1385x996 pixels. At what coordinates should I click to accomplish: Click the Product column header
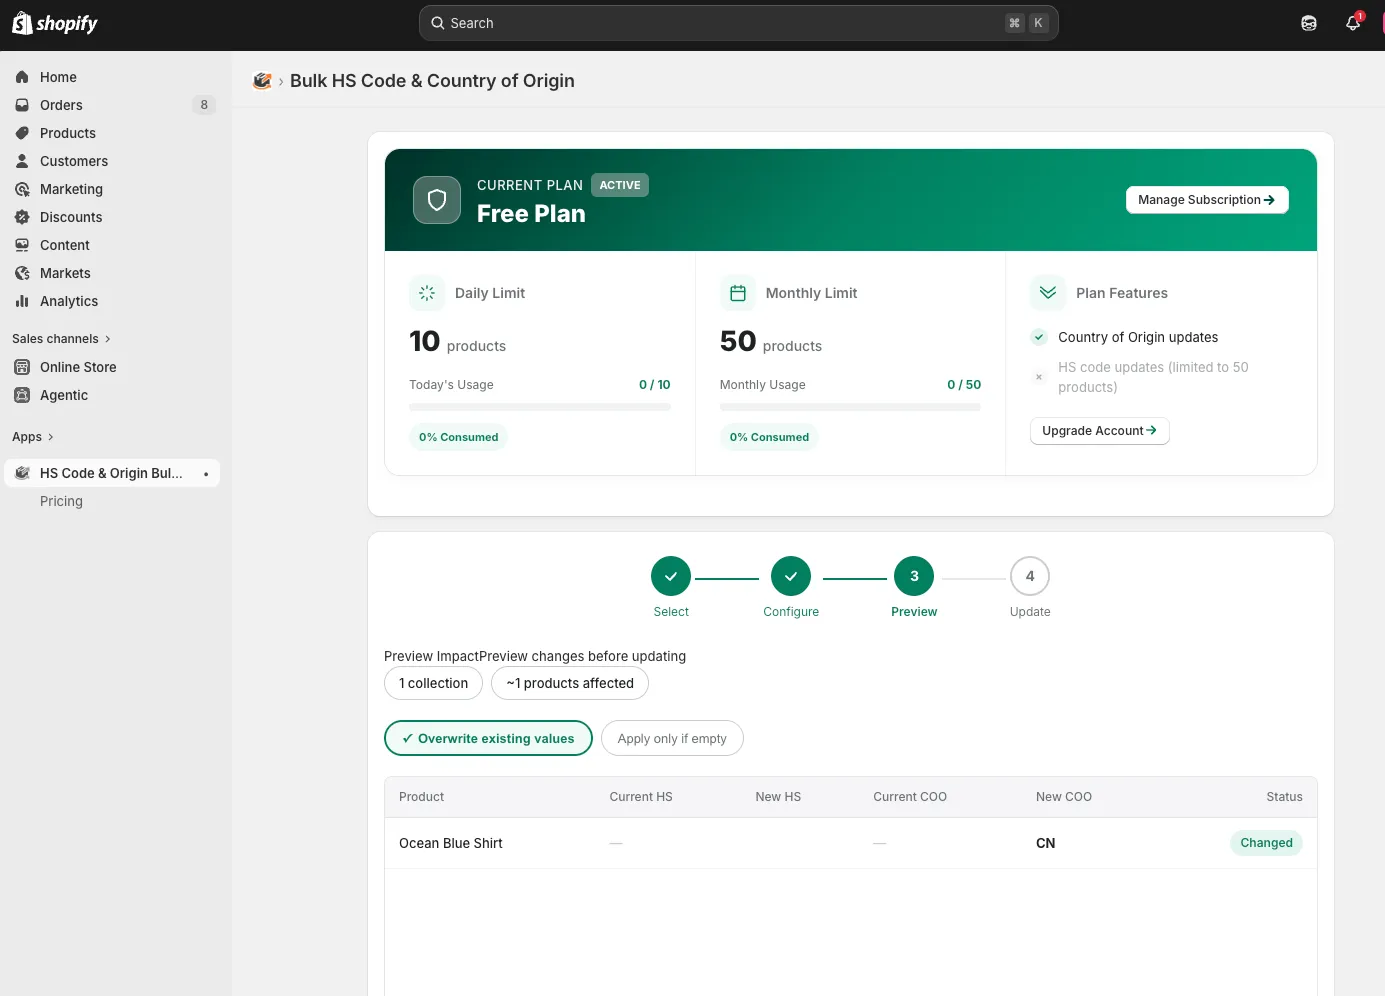[x=422, y=797]
